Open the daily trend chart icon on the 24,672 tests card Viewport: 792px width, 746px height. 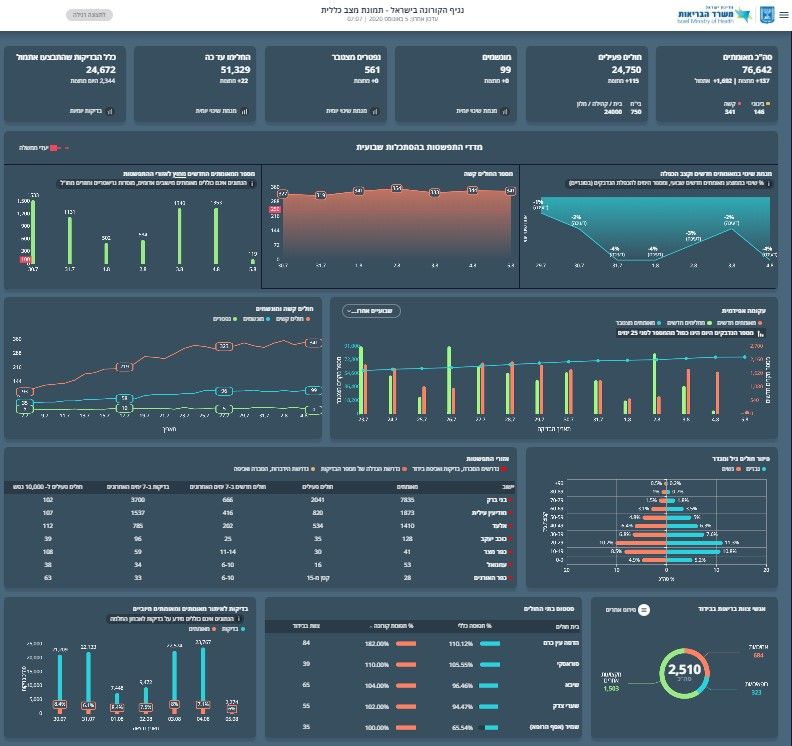click(x=110, y=111)
